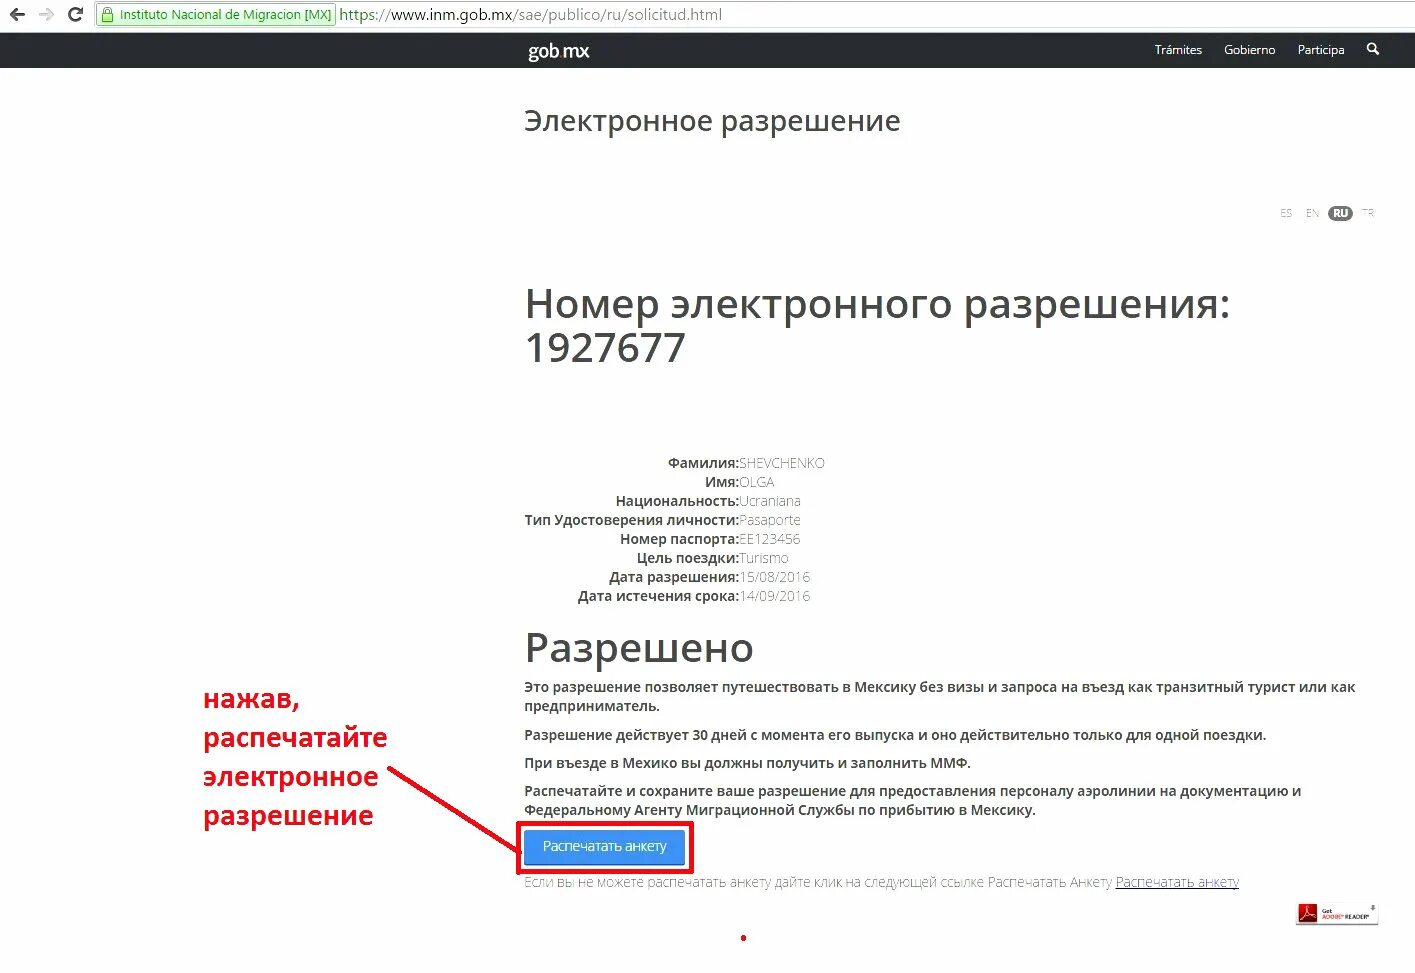Click the passport number EE123456

coord(770,539)
